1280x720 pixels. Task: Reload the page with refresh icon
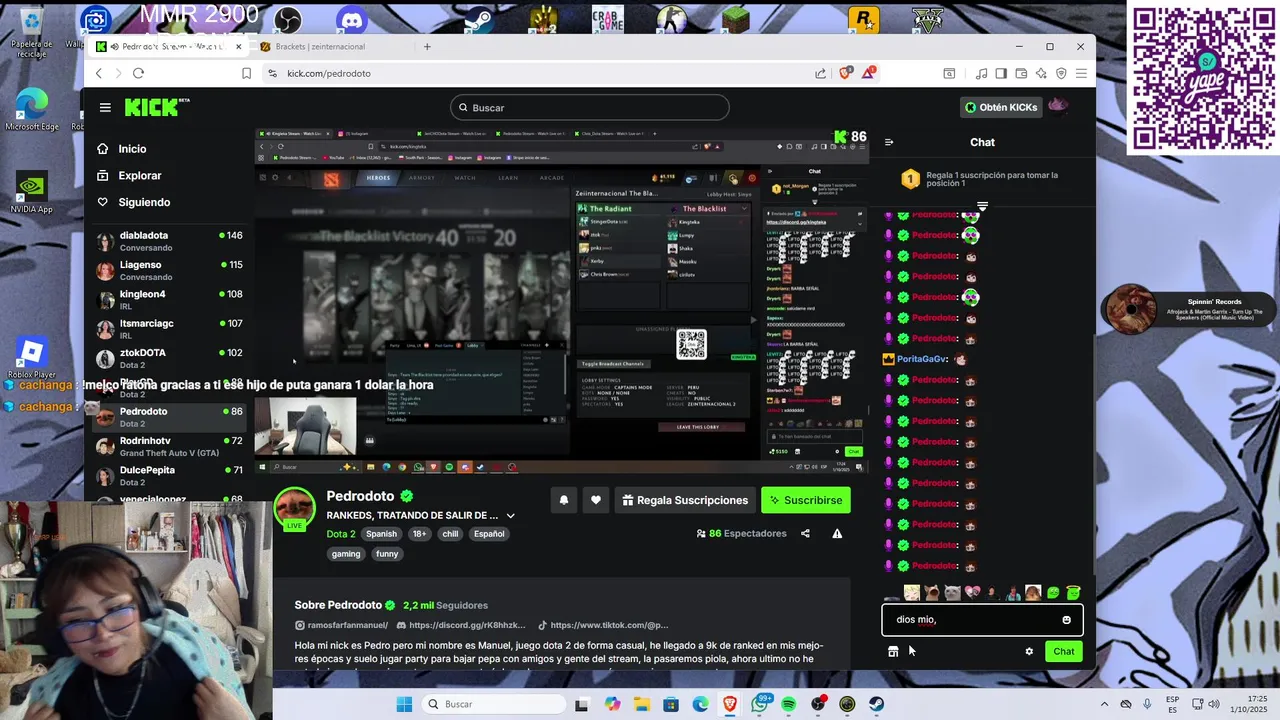138,73
